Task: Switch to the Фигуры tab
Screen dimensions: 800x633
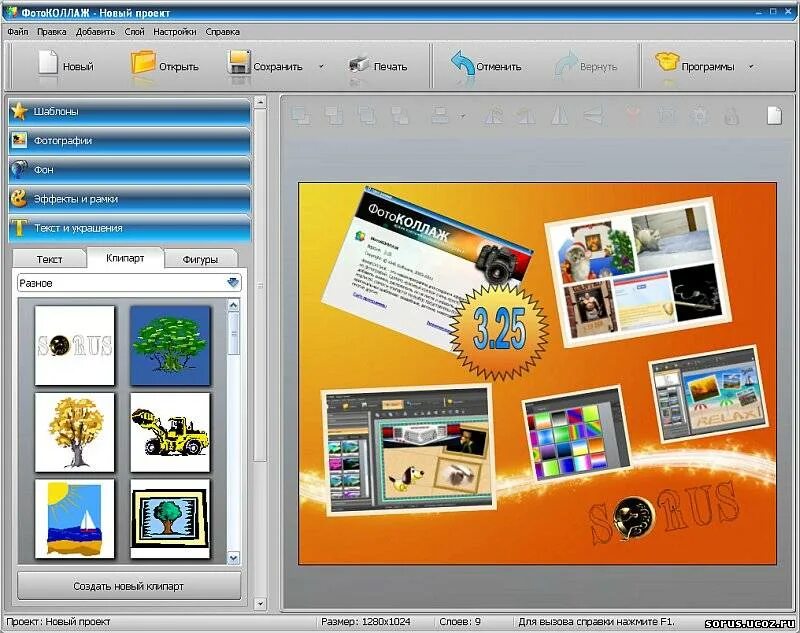Action: [200, 259]
